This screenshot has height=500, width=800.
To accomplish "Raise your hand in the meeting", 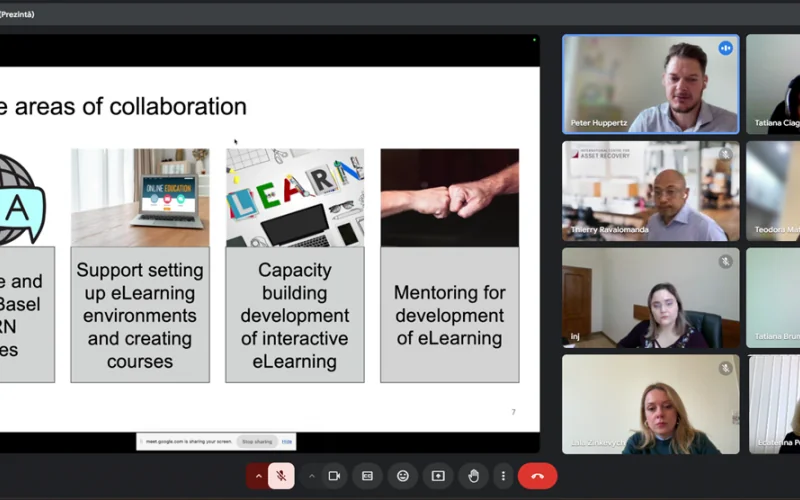I will [473, 476].
